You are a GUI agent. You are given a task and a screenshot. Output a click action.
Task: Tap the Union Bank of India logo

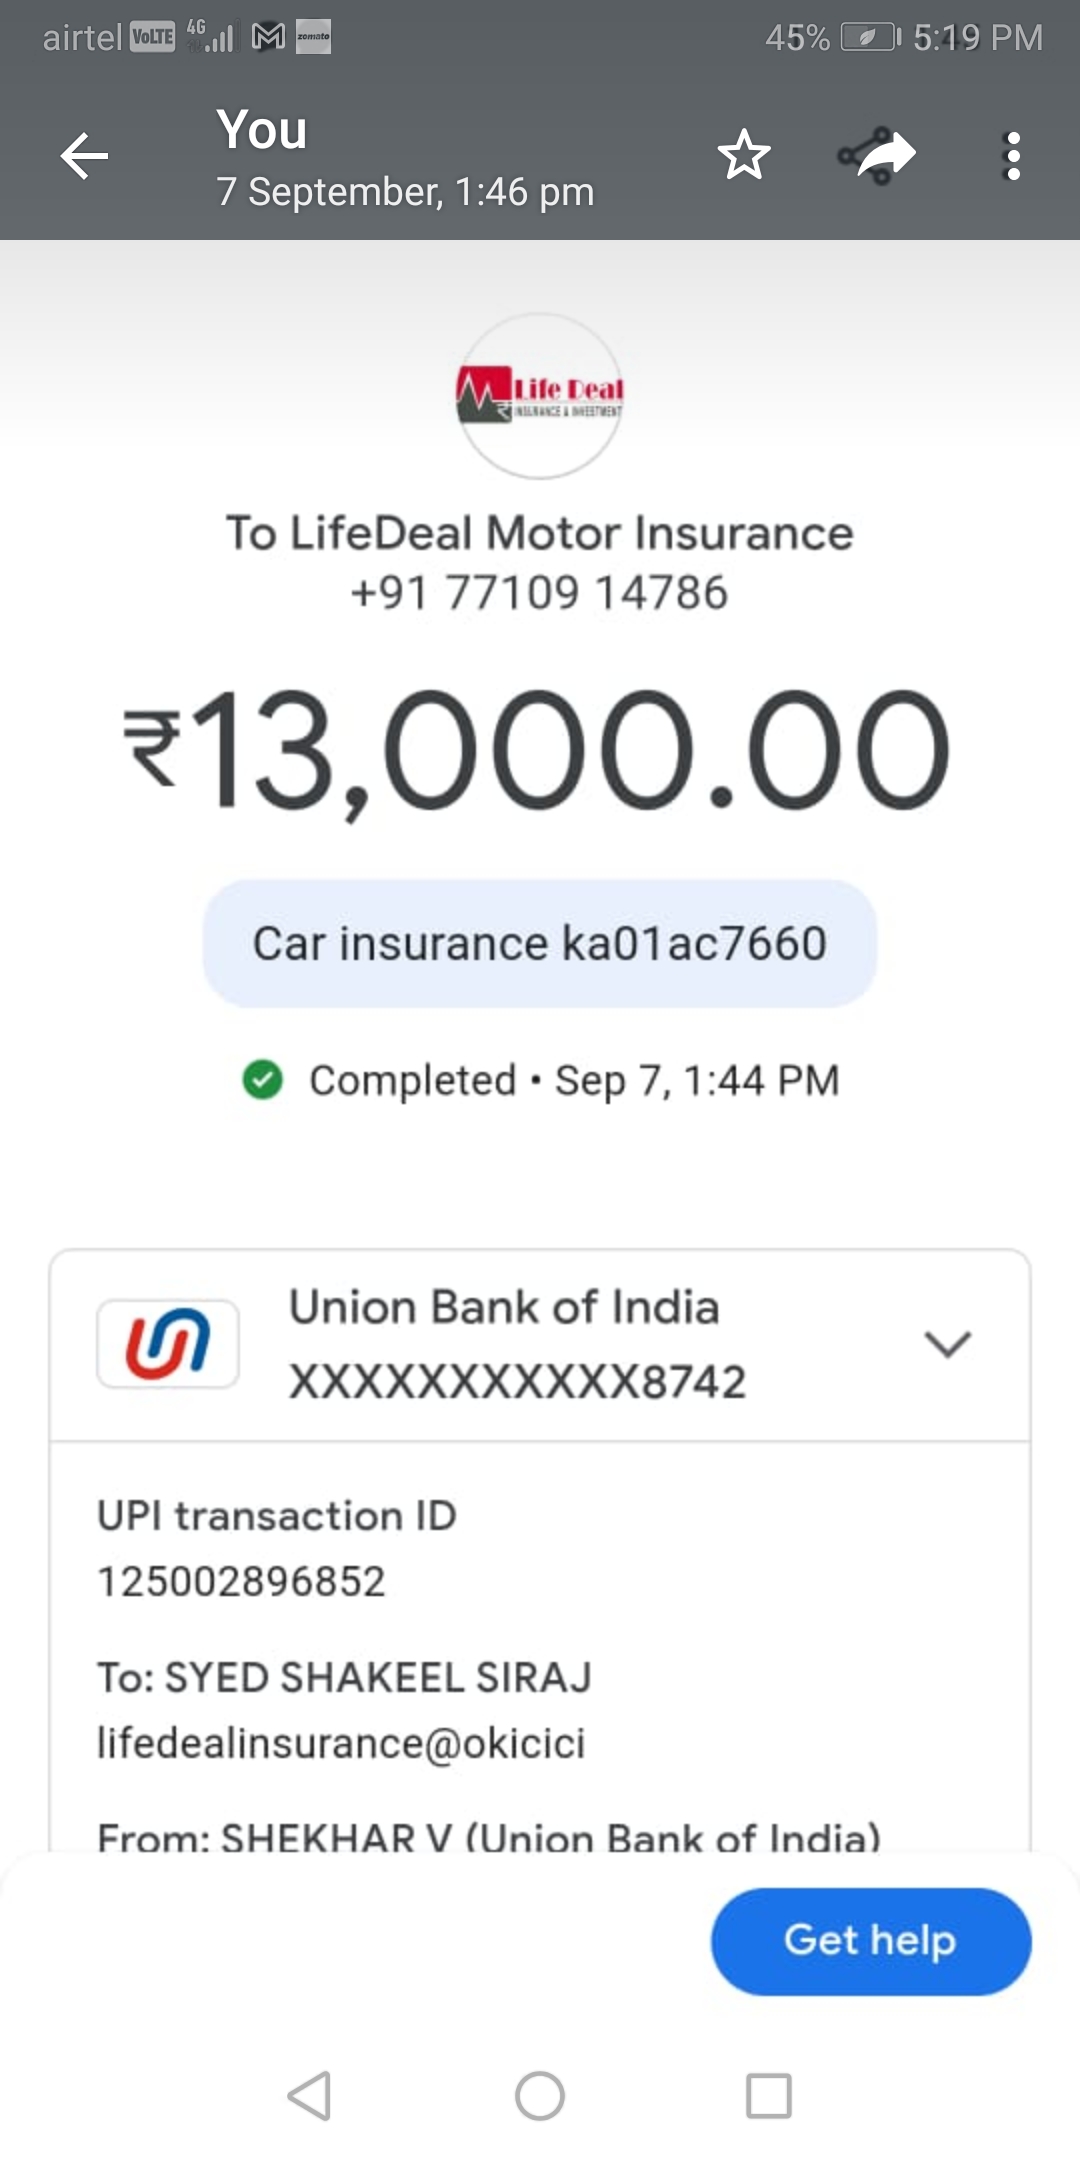coord(168,1344)
